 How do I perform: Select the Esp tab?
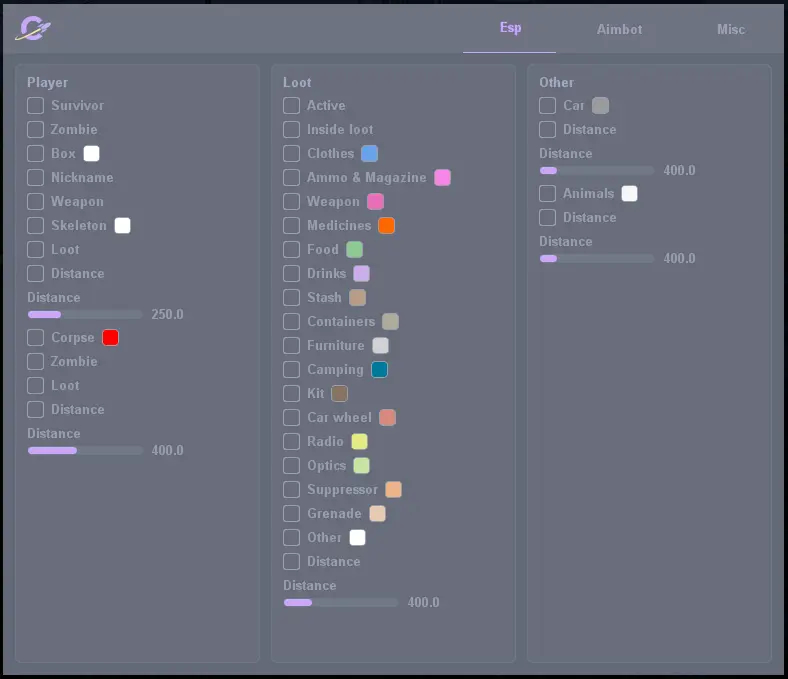(510, 28)
